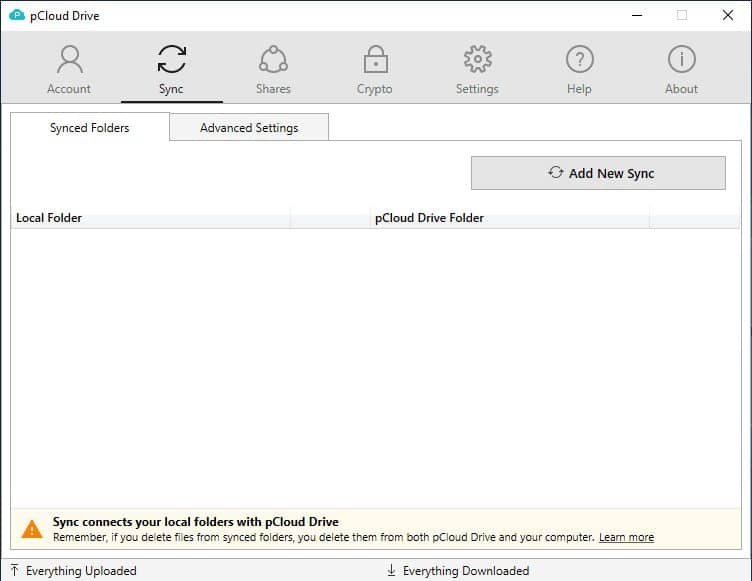Open the Account section
This screenshot has height=581, width=752.
click(x=69, y=69)
